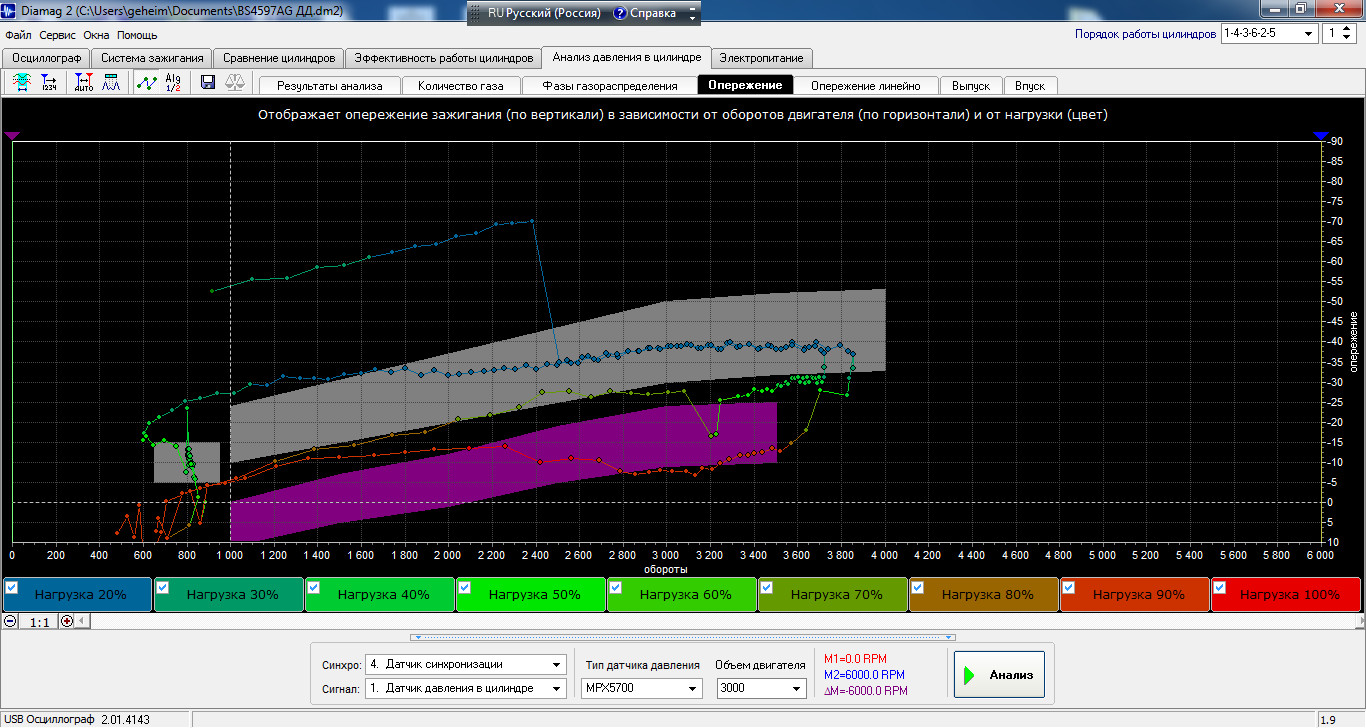1366x728 pixels.
Task: Switch to Эффективность работы цилиндров tab
Action: click(444, 58)
